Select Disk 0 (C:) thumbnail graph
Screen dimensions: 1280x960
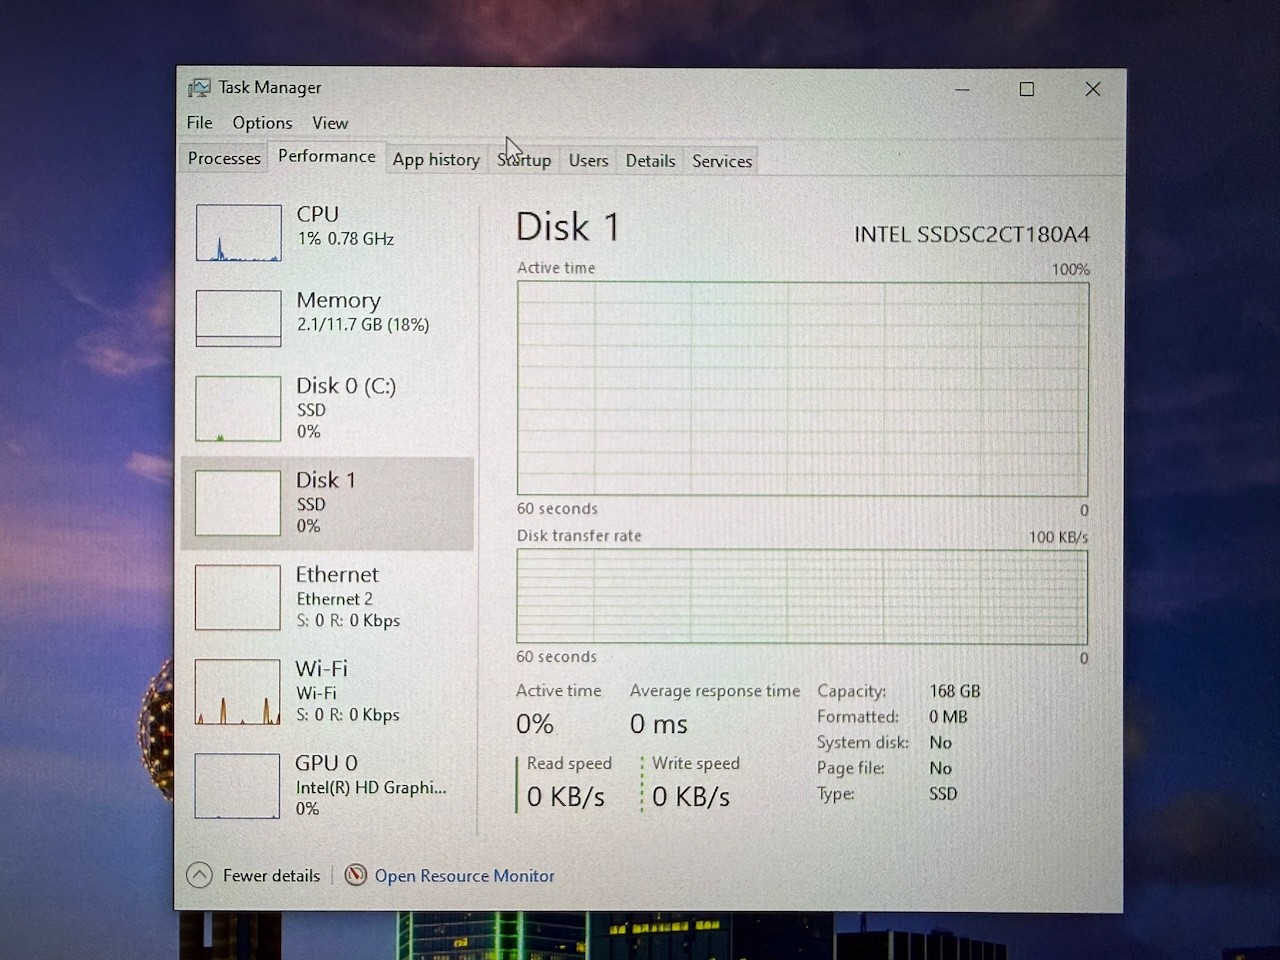click(238, 408)
